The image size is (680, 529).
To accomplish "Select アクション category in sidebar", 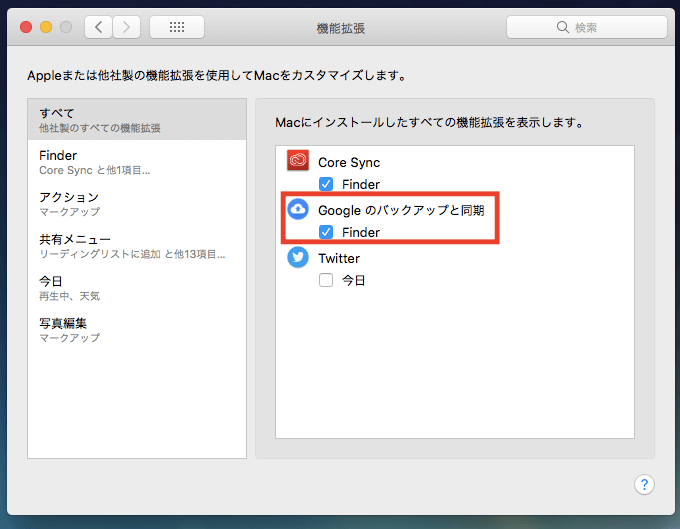I will [137, 204].
